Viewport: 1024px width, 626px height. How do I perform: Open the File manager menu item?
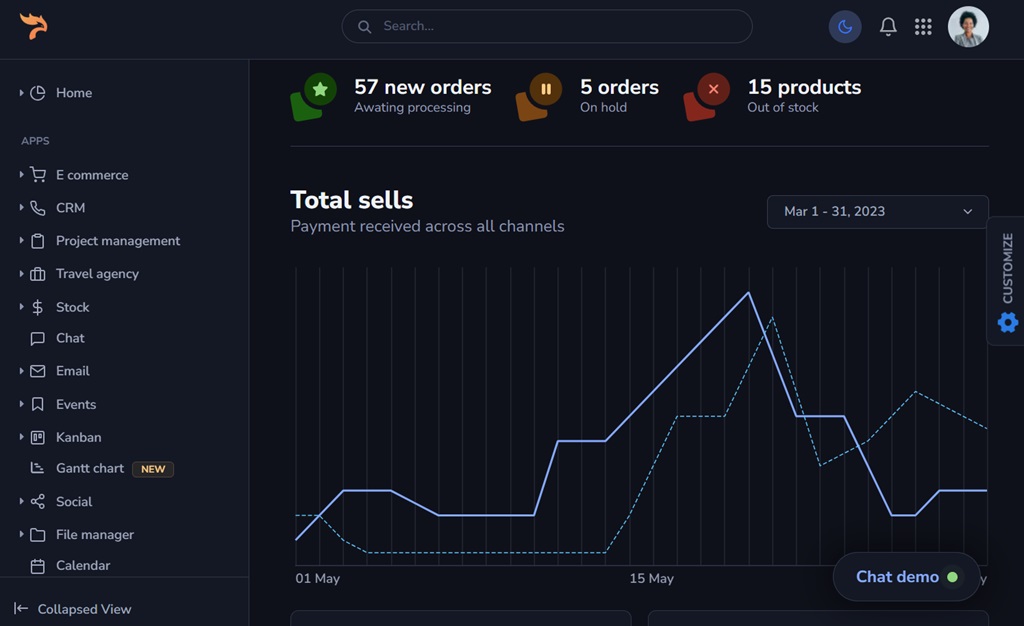point(94,535)
